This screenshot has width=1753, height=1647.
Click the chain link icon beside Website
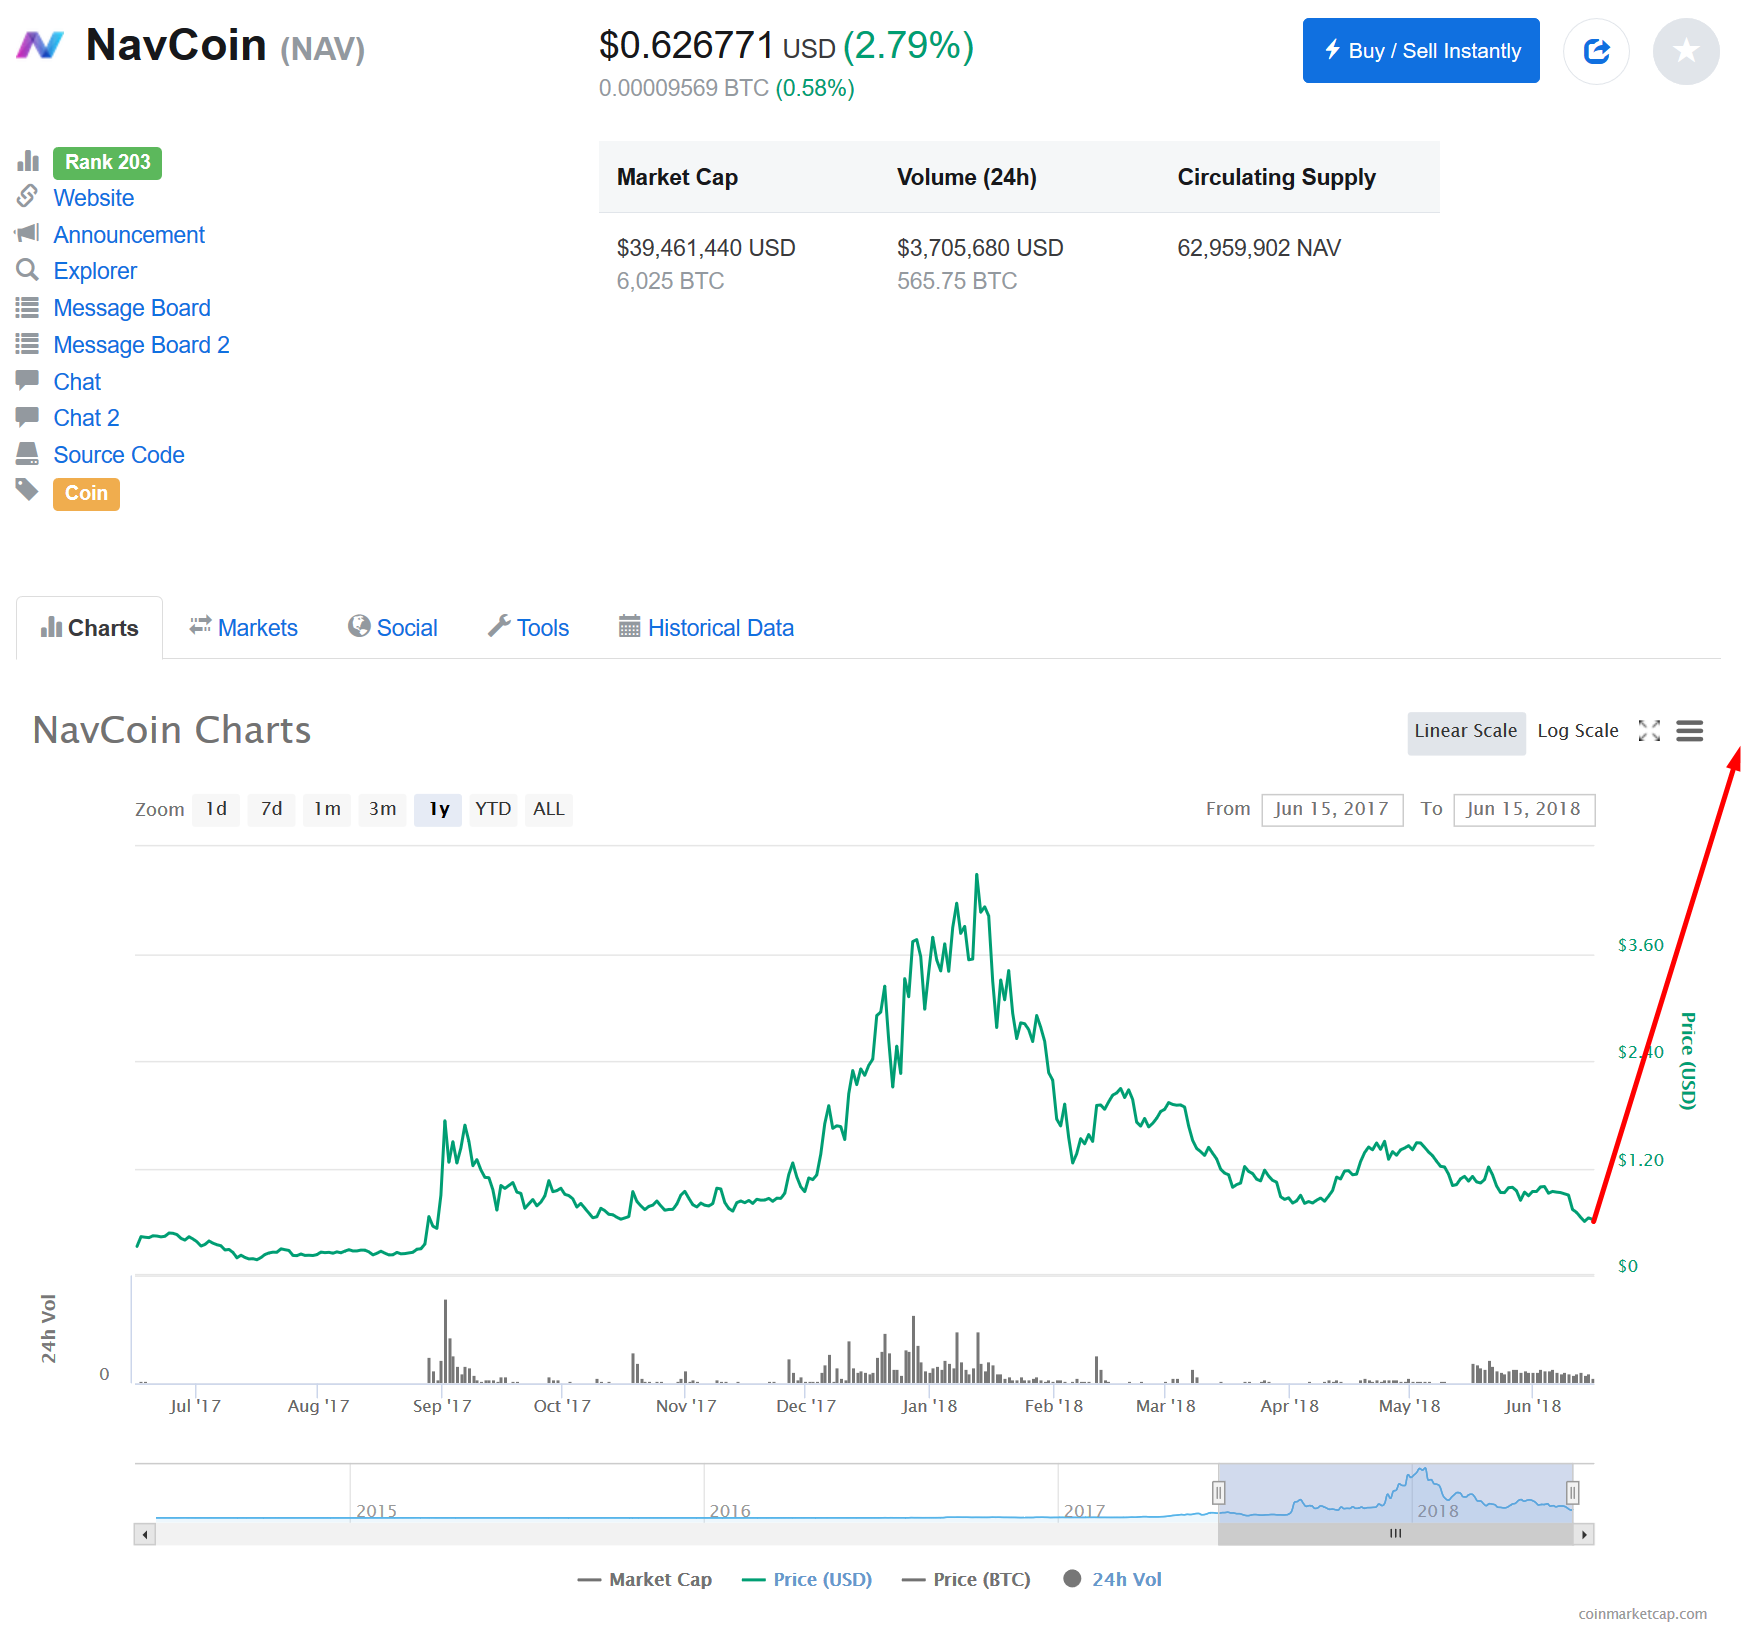pyautogui.click(x=28, y=196)
